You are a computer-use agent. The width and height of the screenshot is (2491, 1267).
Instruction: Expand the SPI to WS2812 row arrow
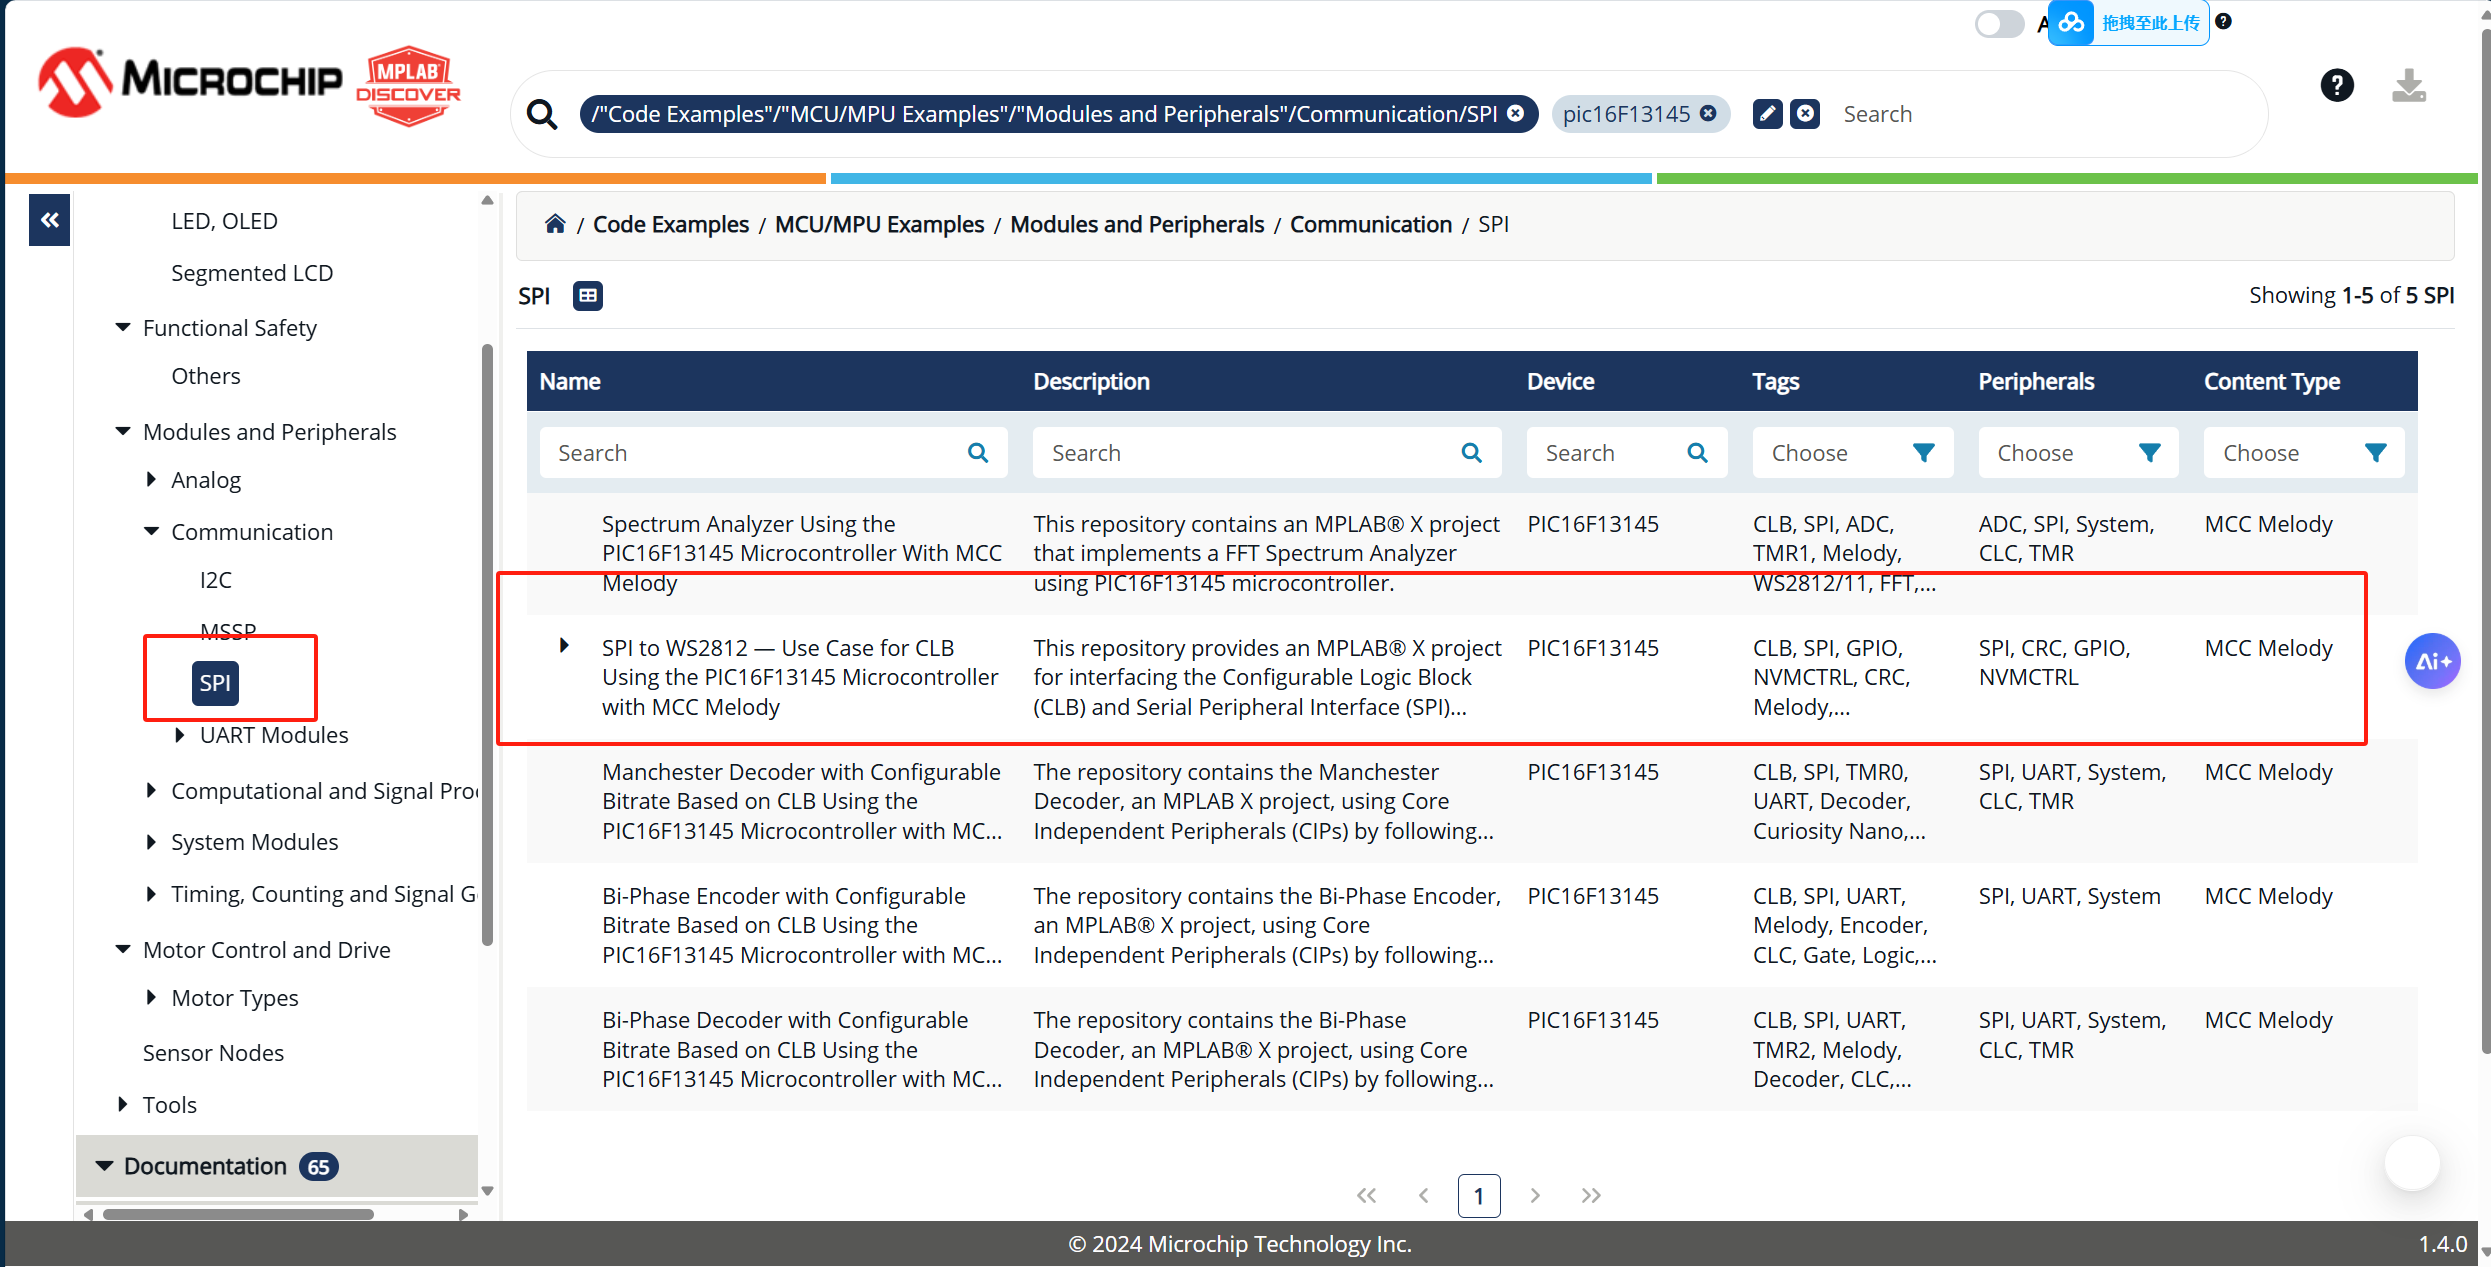pos(564,647)
